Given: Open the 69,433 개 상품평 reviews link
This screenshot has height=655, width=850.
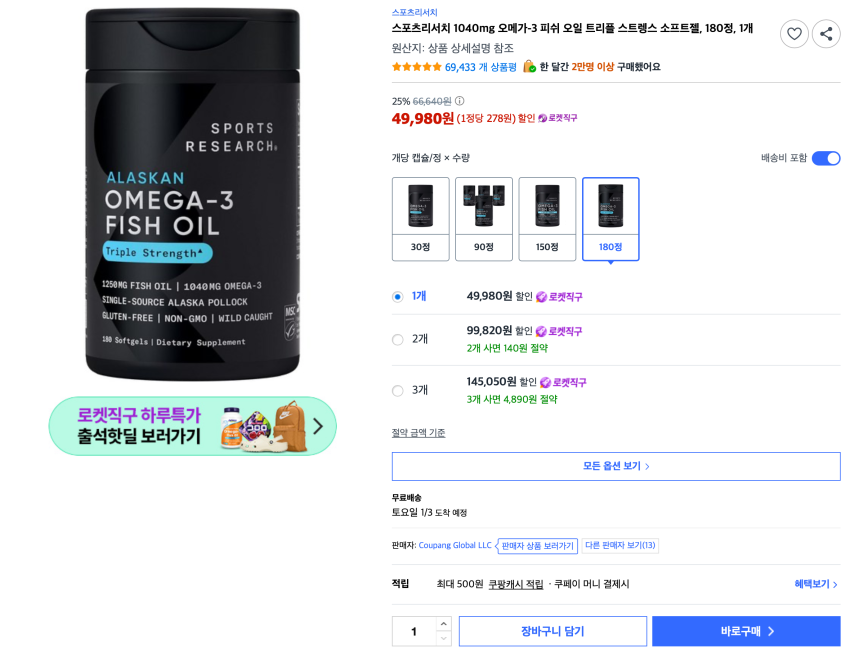Looking at the screenshot, I should [481, 67].
